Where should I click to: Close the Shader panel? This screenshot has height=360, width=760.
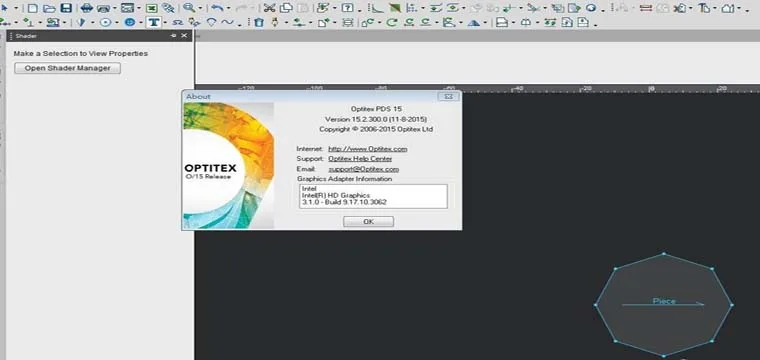(x=184, y=36)
